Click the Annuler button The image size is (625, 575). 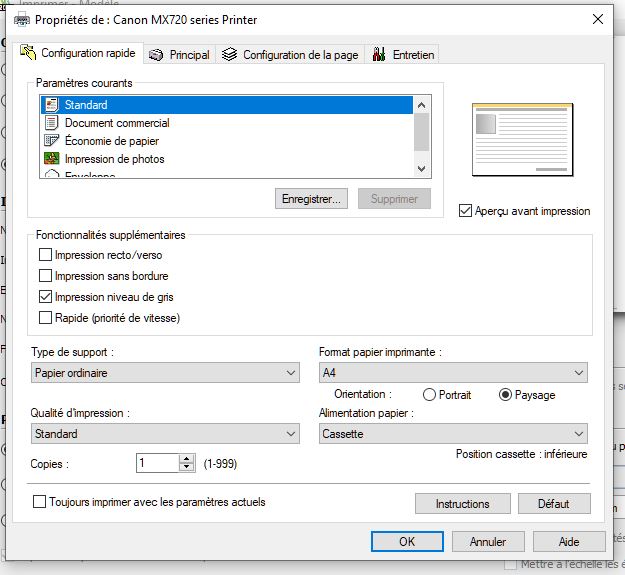pyautogui.click(x=488, y=542)
